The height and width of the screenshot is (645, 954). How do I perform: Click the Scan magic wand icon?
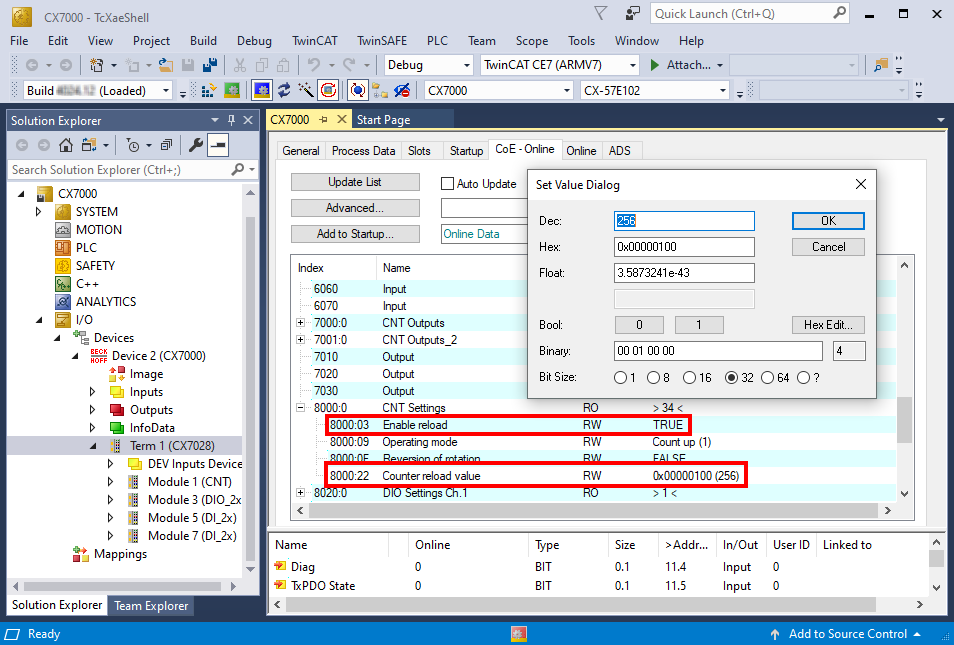tap(305, 91)
